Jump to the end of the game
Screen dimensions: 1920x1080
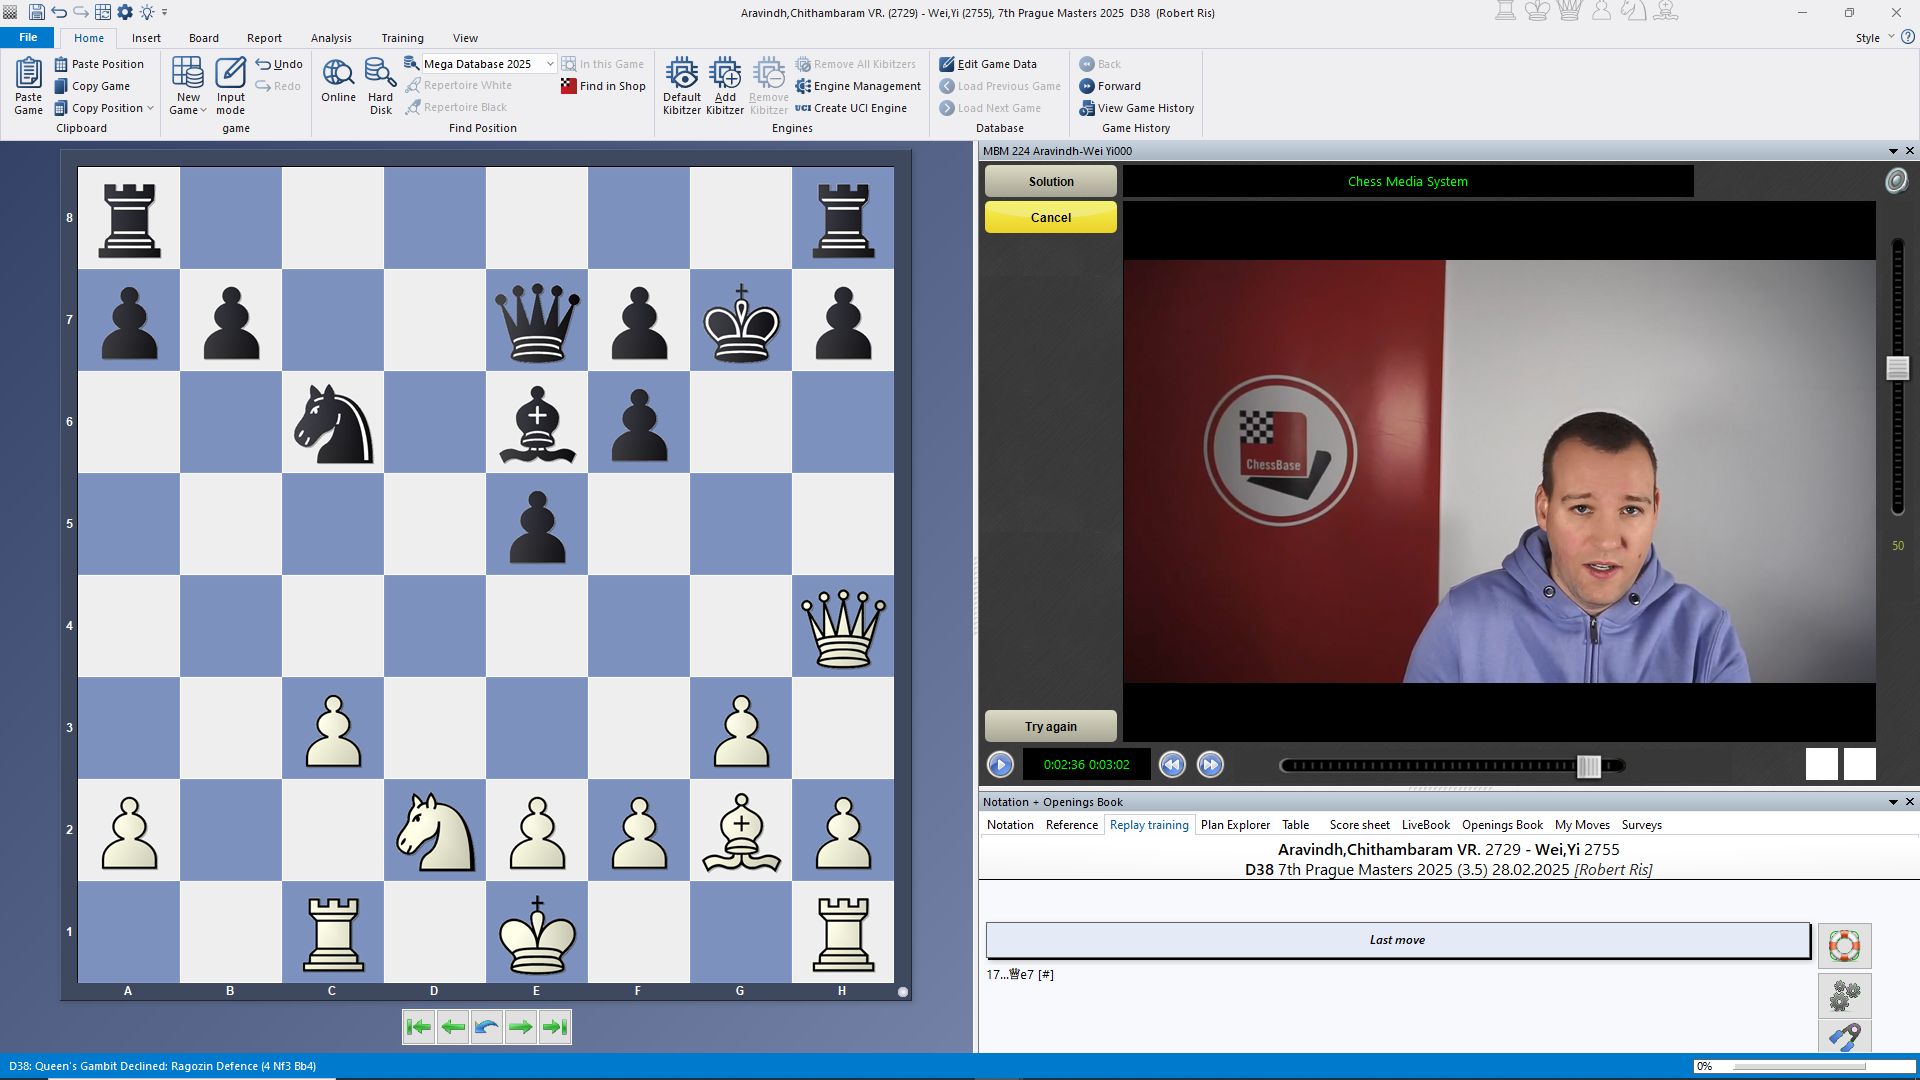pyautogui.click(x=555, y=1027)
